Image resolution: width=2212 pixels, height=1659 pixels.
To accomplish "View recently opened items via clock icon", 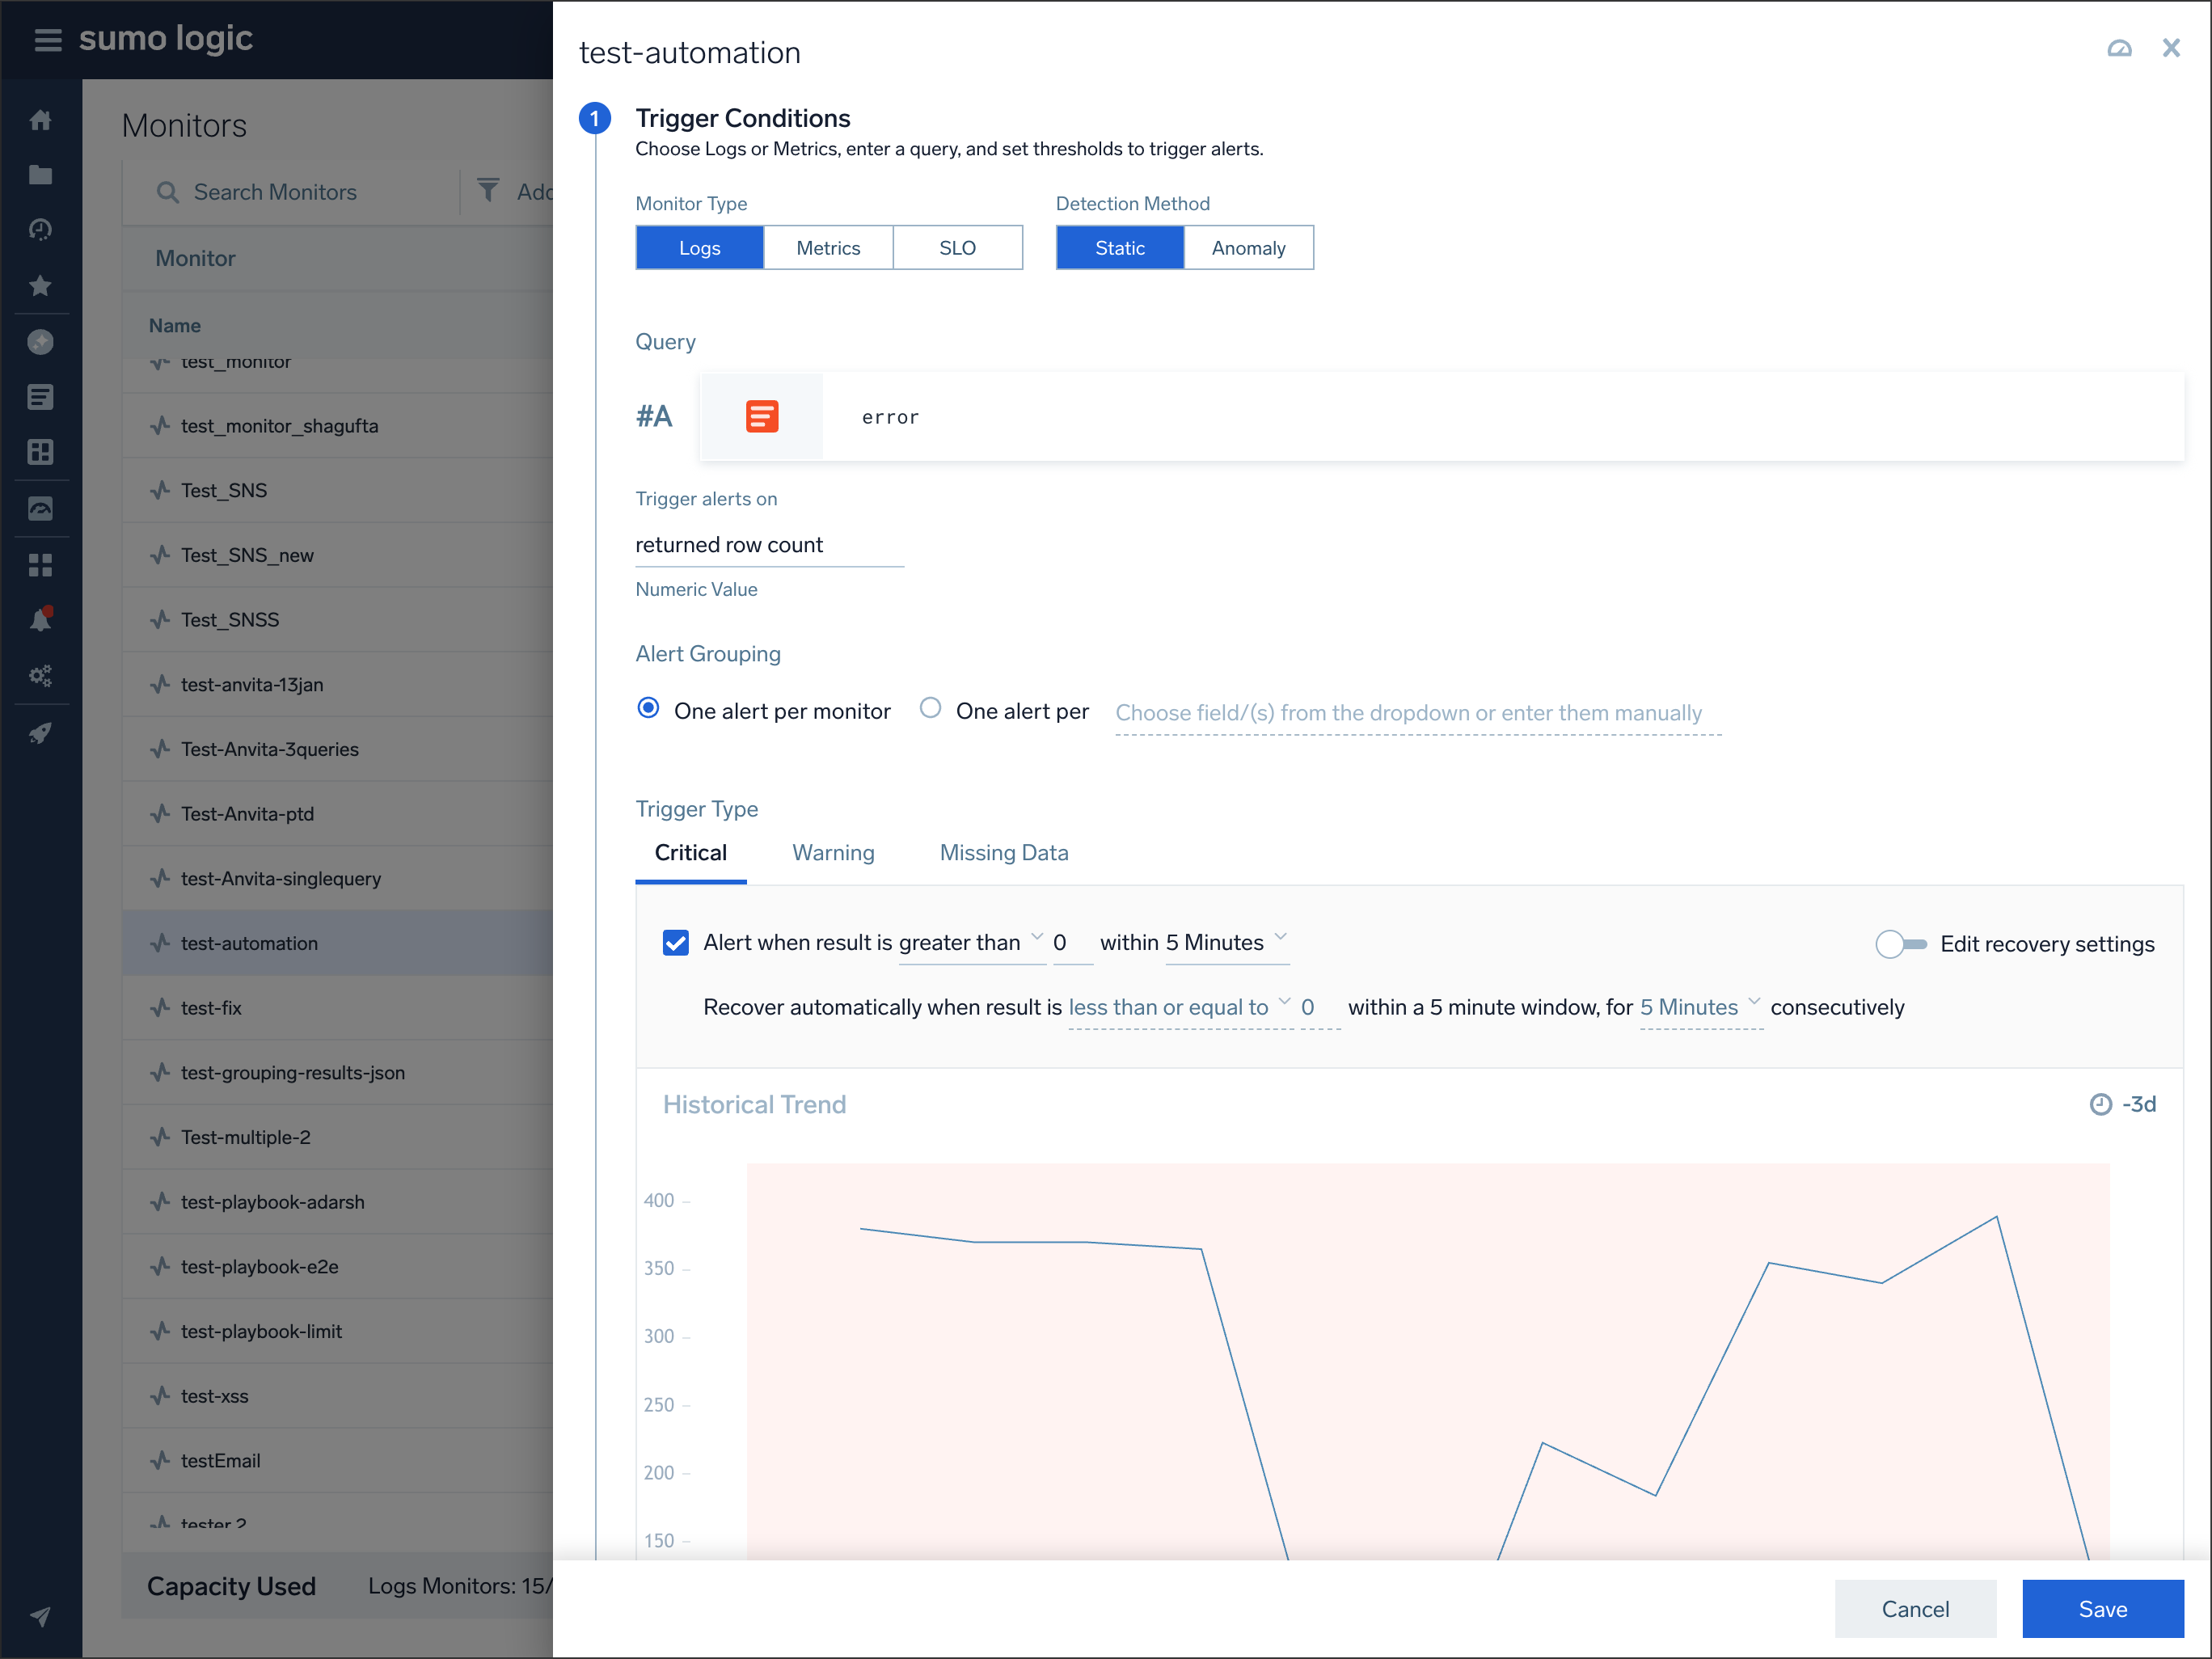I will [41, 228].
